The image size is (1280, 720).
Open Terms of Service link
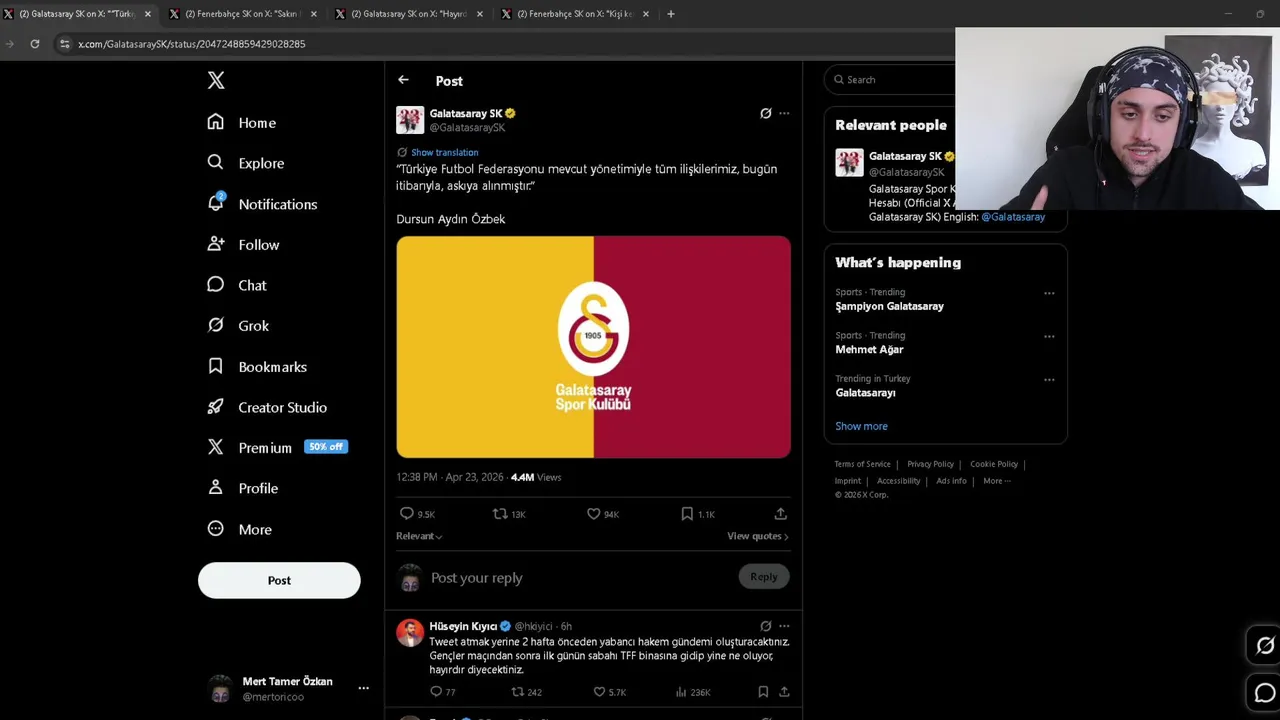click(x=862, y=464)
